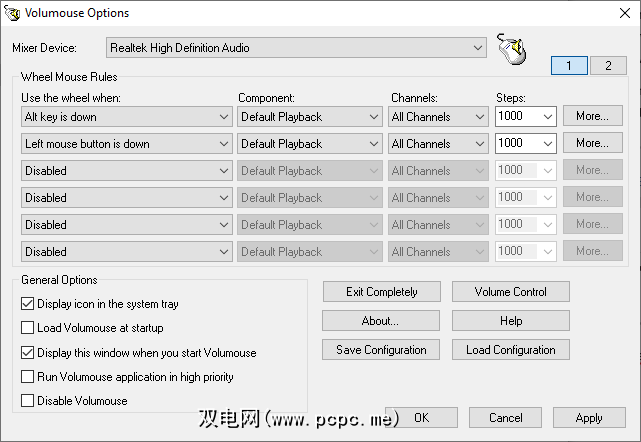Confirm with the OK button
The height and width of the screenshot is (442, 641).
point(421,418)
